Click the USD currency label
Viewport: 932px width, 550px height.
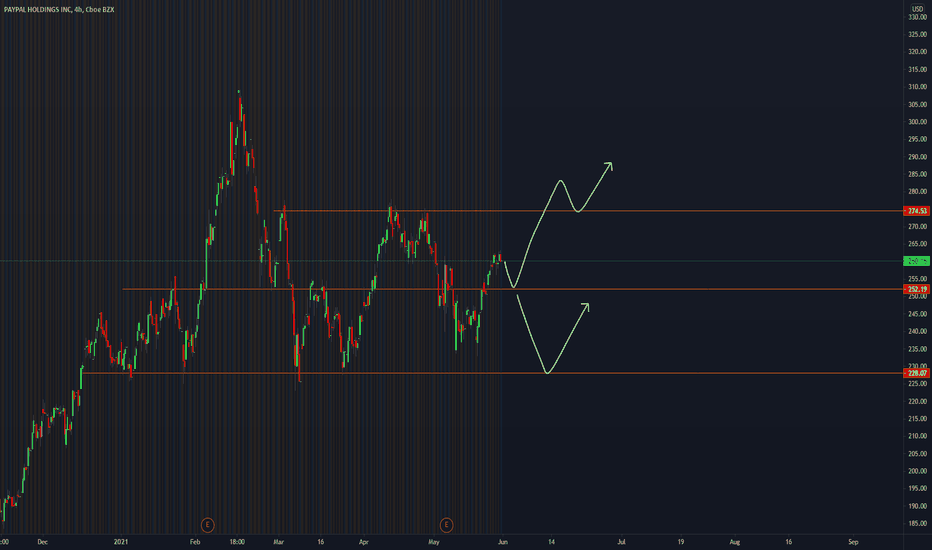tap(918, 9)
